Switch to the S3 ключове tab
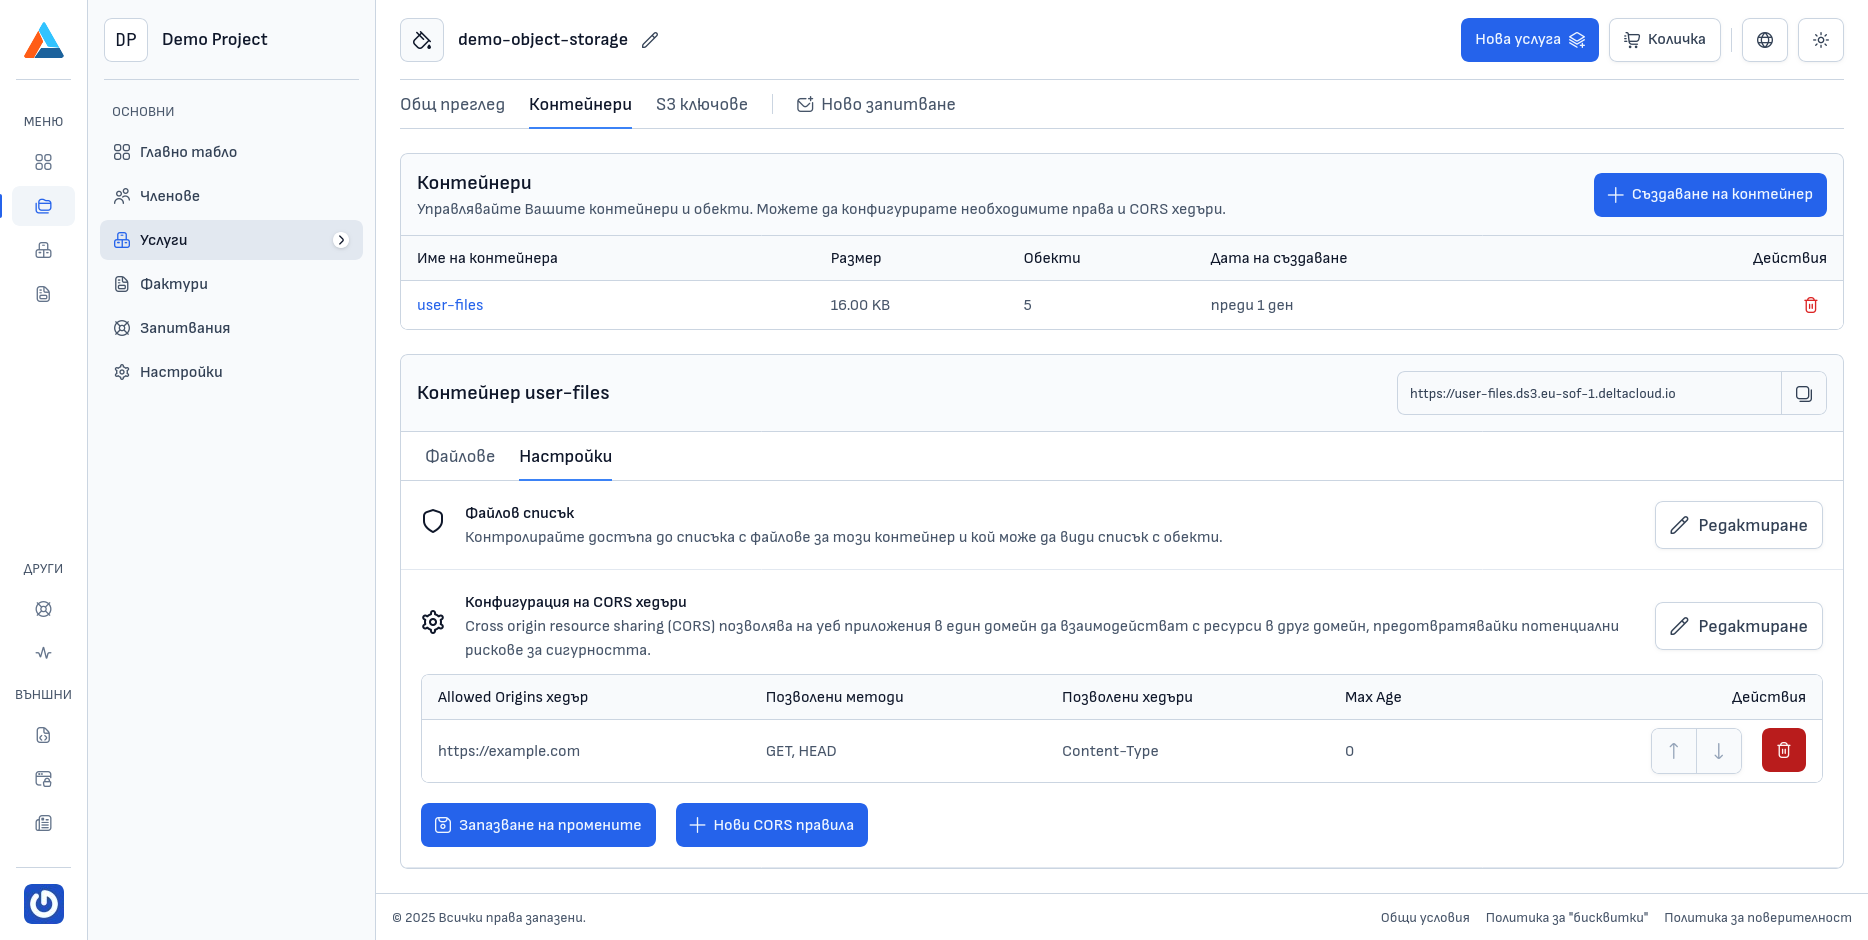Viewport: 1868px width, 940px height. point(701,104)
